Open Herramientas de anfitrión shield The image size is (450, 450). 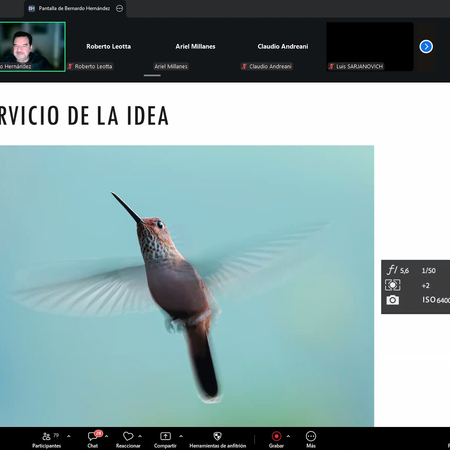(217, 440)
